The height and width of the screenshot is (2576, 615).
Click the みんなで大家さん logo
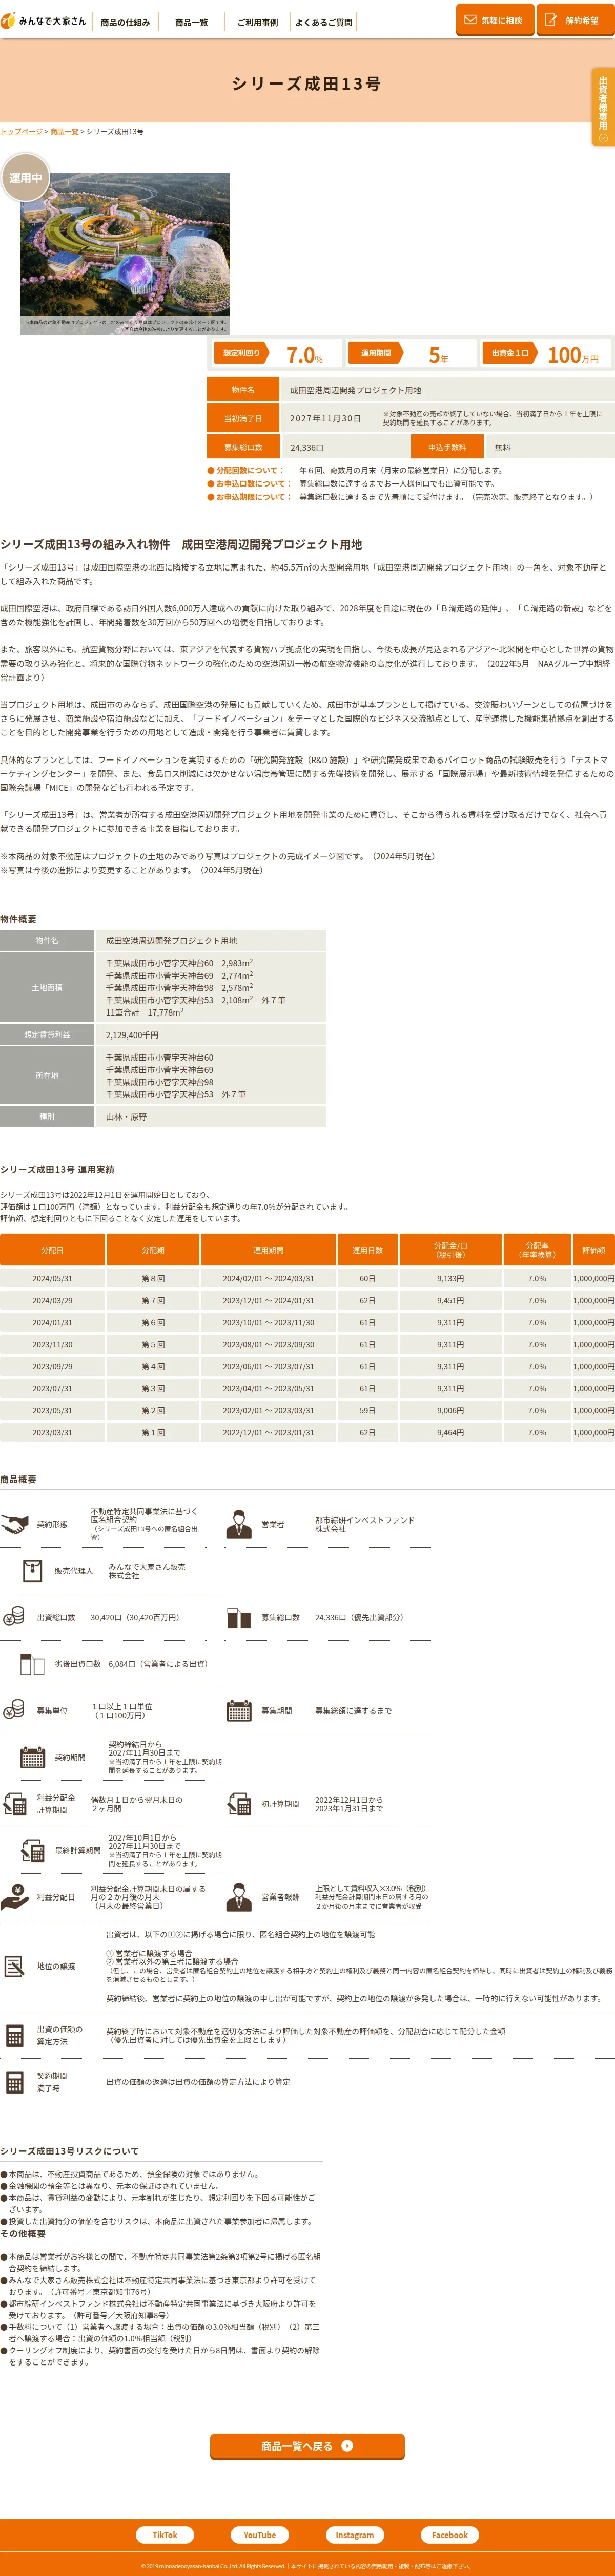44,20
